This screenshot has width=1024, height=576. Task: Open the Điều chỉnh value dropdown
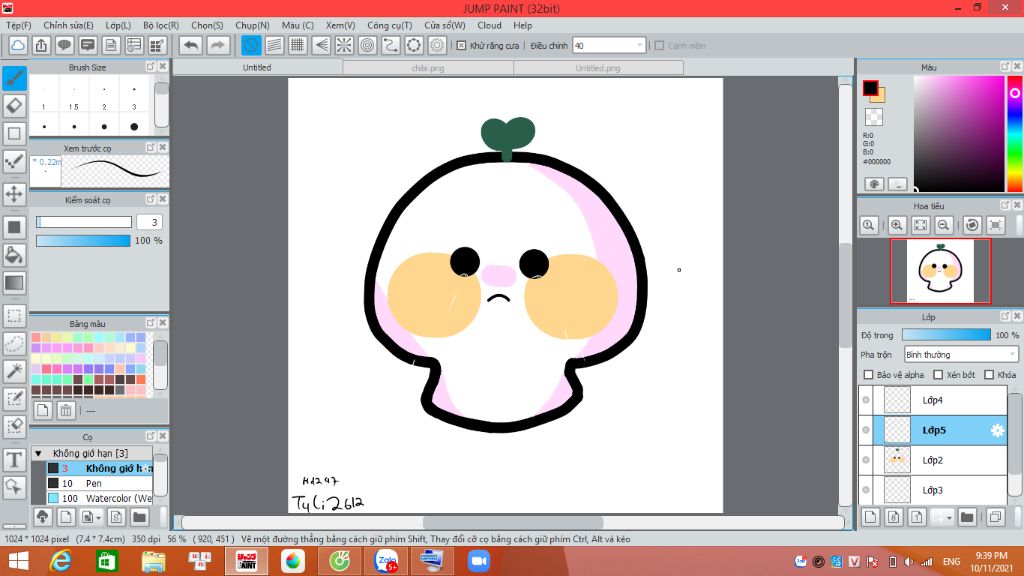[640, 45]
